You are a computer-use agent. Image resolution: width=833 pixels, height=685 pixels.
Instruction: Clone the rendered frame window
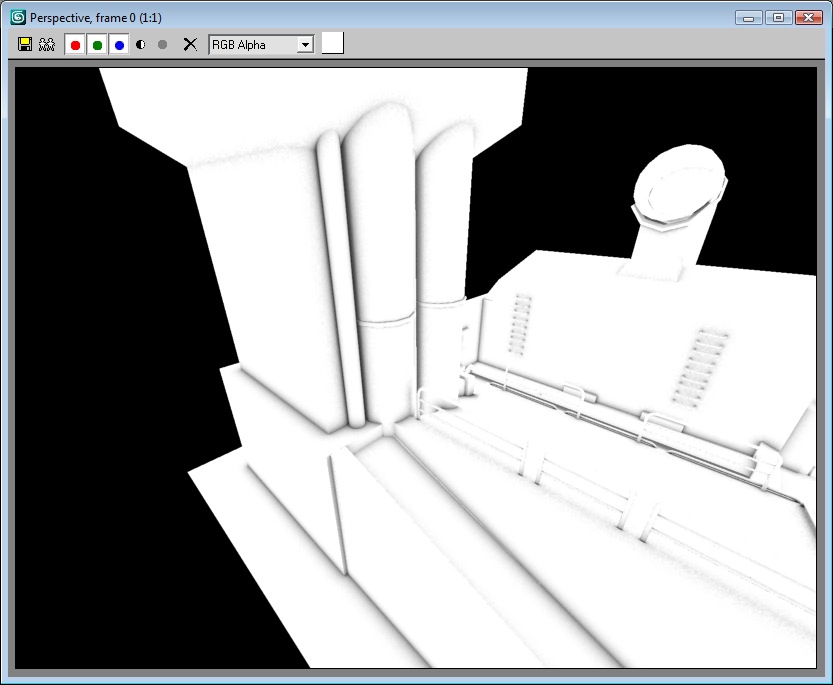point(46,45)
